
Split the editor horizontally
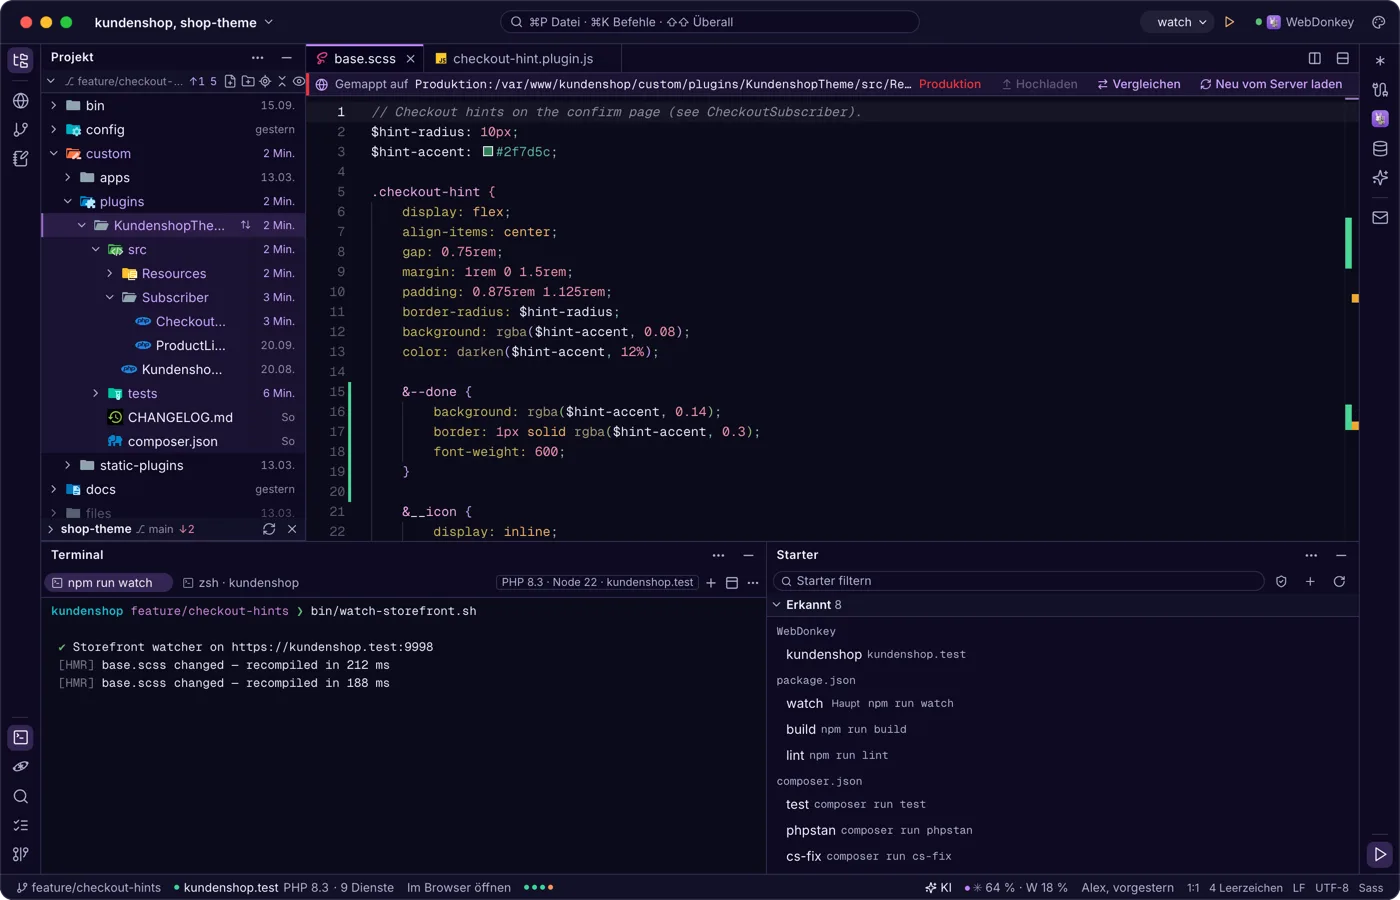click(x=1343, y=59)
